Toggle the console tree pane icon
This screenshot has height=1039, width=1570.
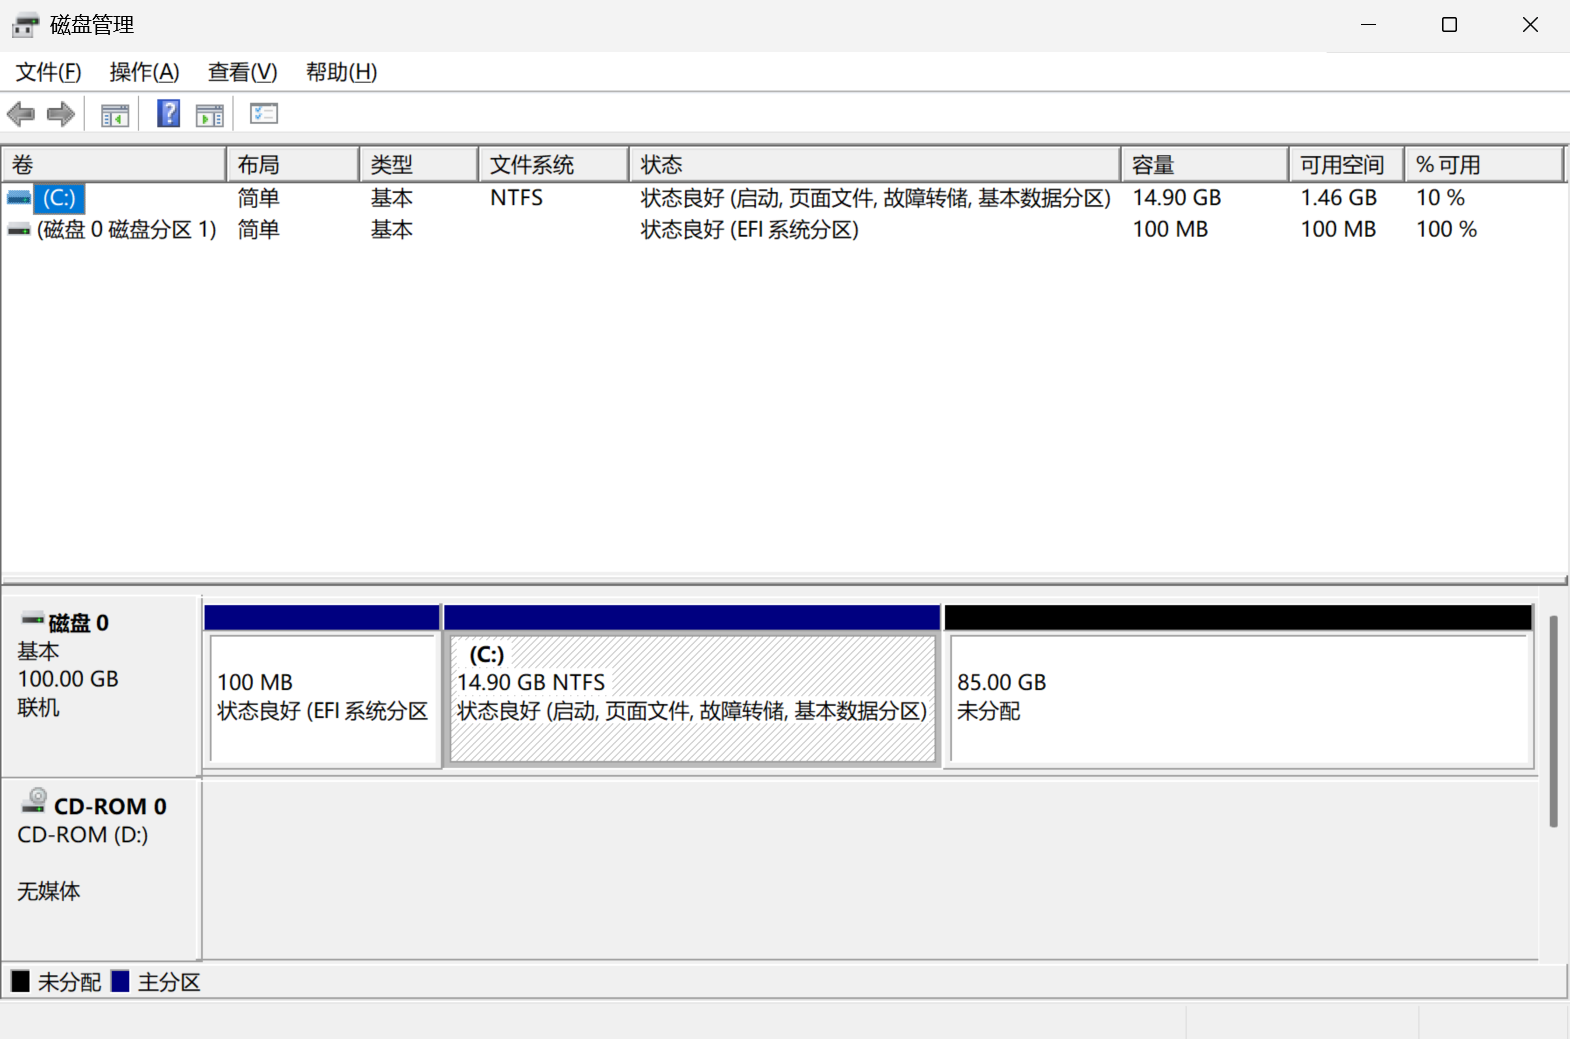(115, 115)
